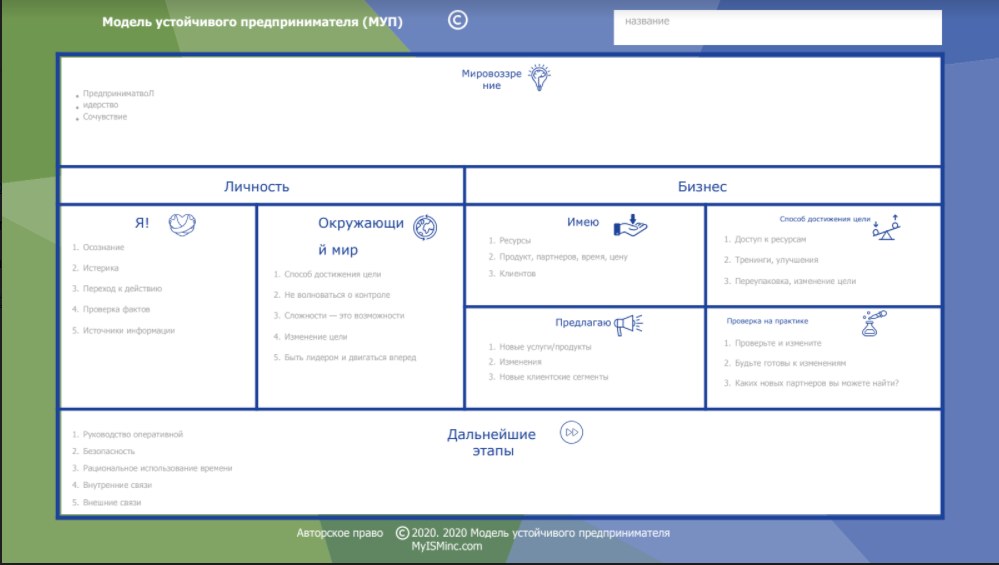The width and height of the screenshot is (999, 565).
Task: Select item Доступ к ресурсам
Action: [x=770, y=240]
